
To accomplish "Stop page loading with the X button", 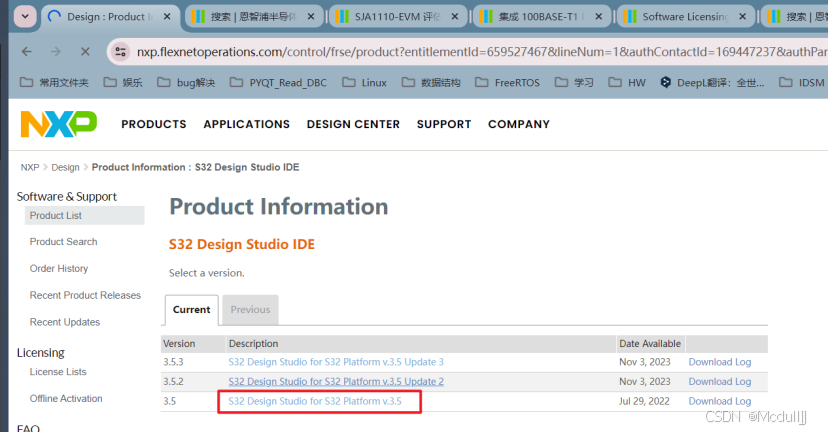I will [85, 52].
